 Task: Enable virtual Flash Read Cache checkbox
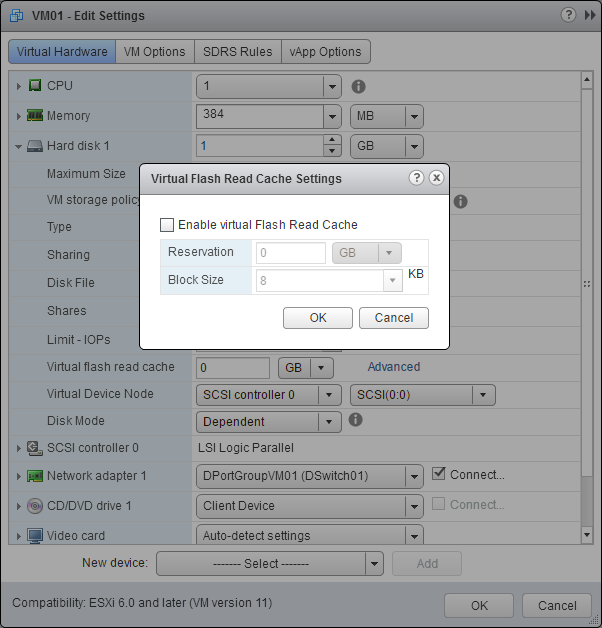point(167,225)
